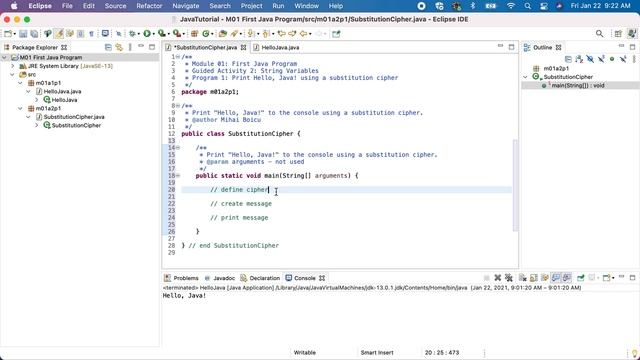Collapse the m01a1p1 package

pos(20,83)
